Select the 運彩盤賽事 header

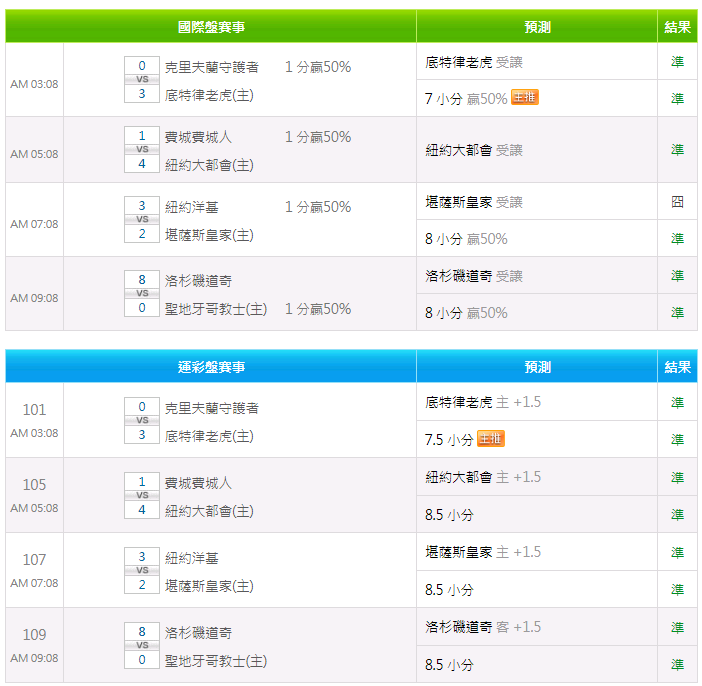211,367
